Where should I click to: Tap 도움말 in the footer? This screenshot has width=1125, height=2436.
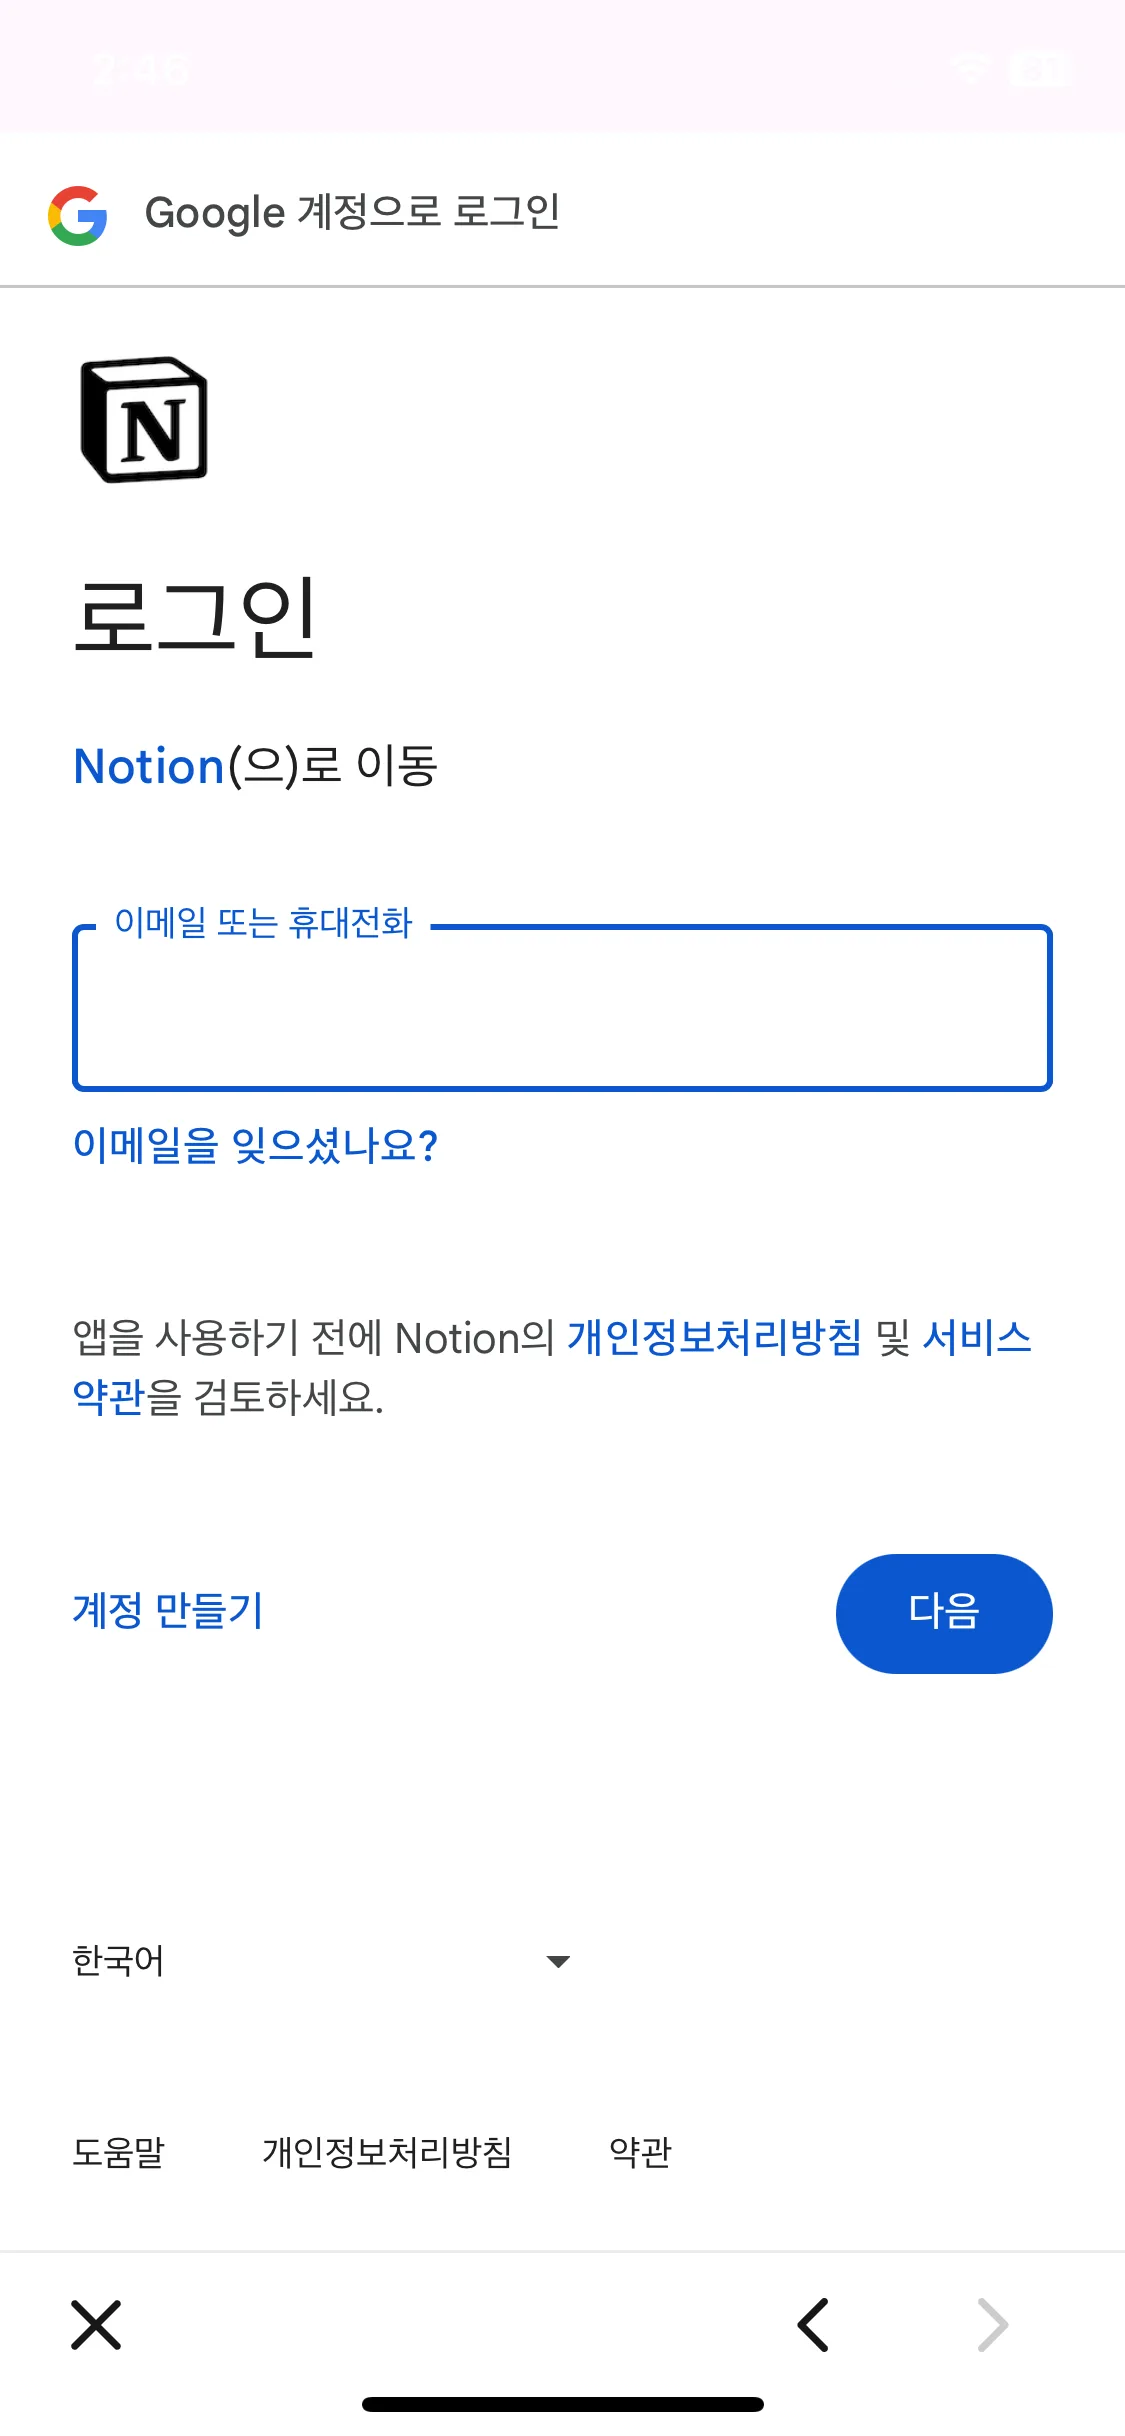point(118,2152)
